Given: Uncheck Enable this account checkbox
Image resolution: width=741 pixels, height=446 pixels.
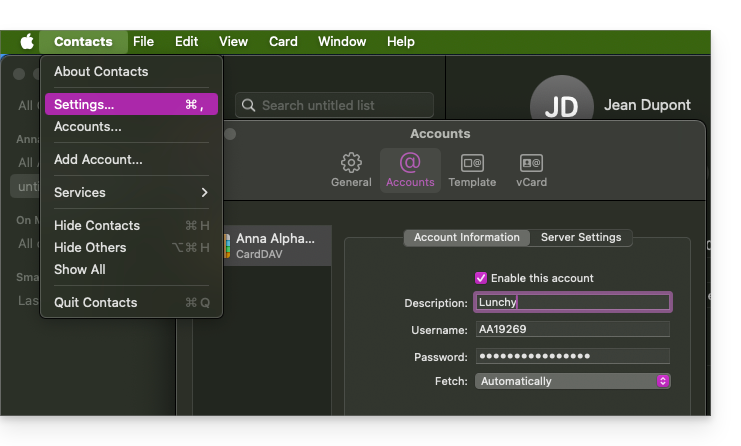Looking at the screenshot, I should [481, 278].
